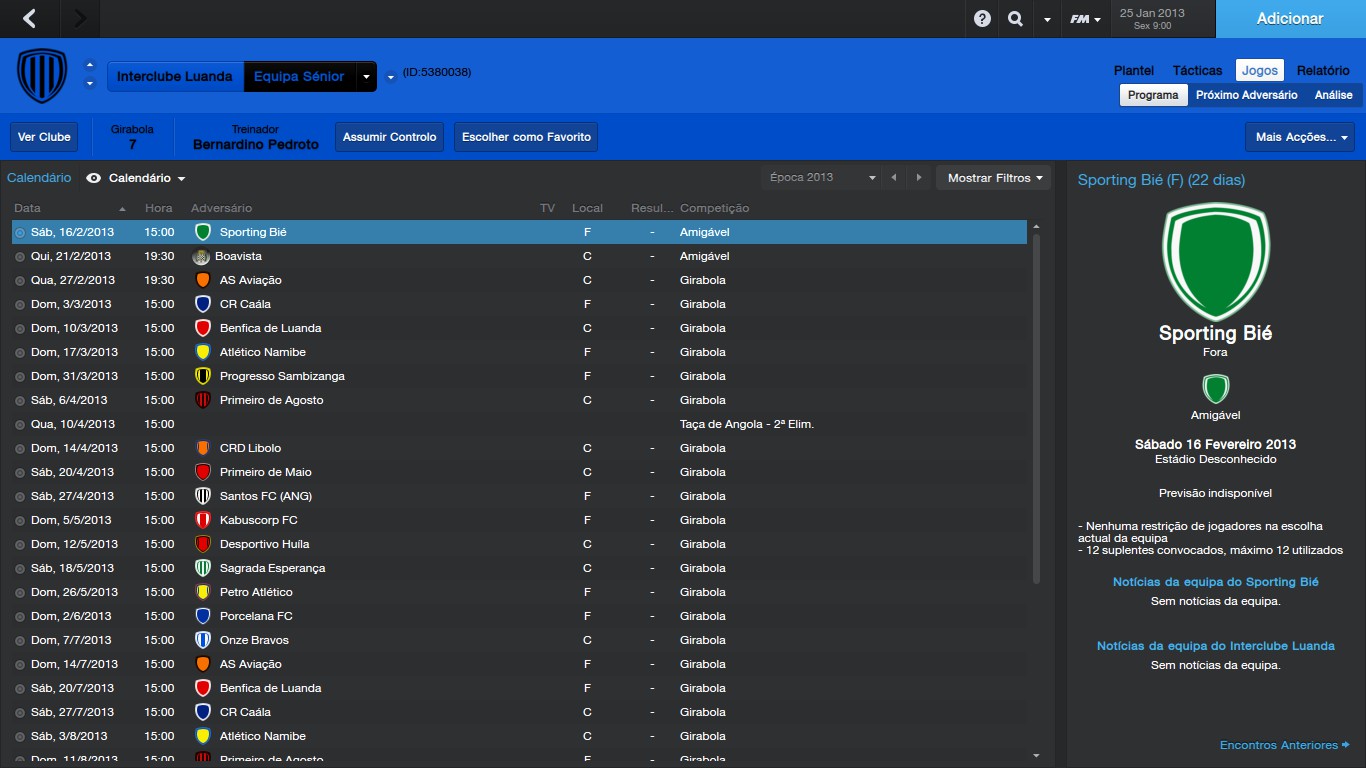Click the Kabuscorp FC badge
Viewport: 1366px width, 768px height.
[203, 520]
